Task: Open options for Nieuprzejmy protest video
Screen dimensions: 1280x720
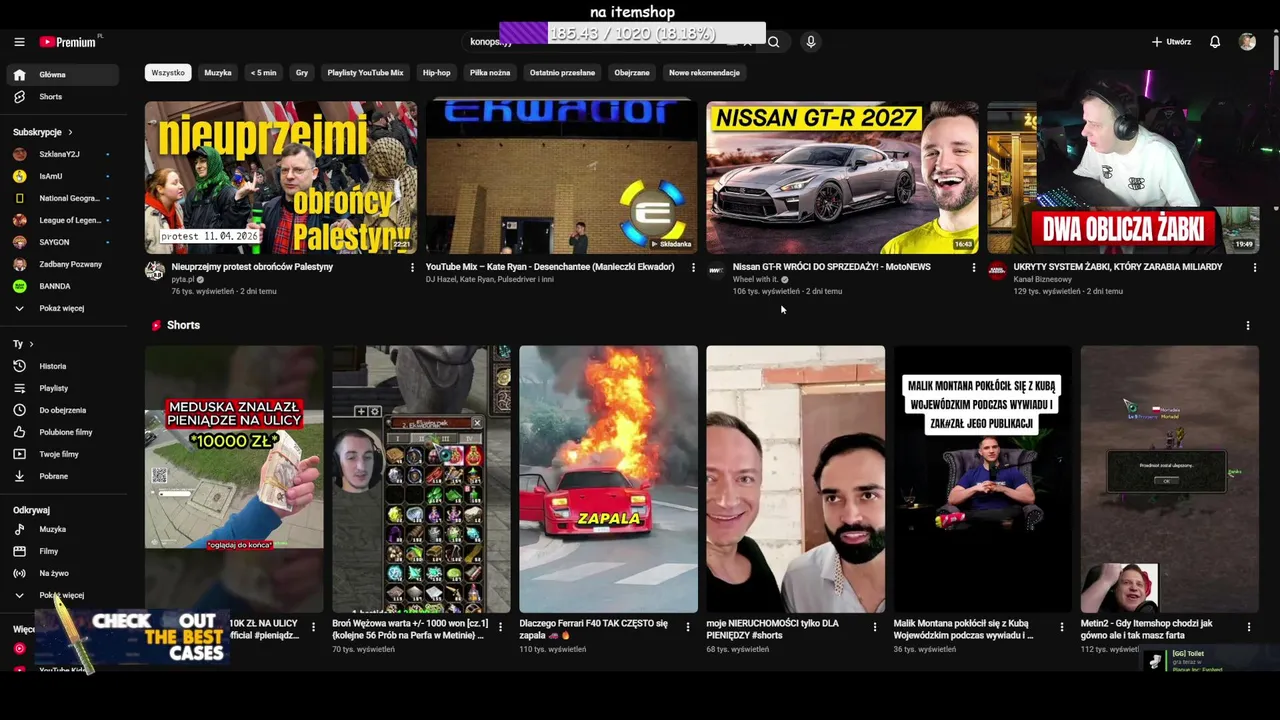Action: 412,268
